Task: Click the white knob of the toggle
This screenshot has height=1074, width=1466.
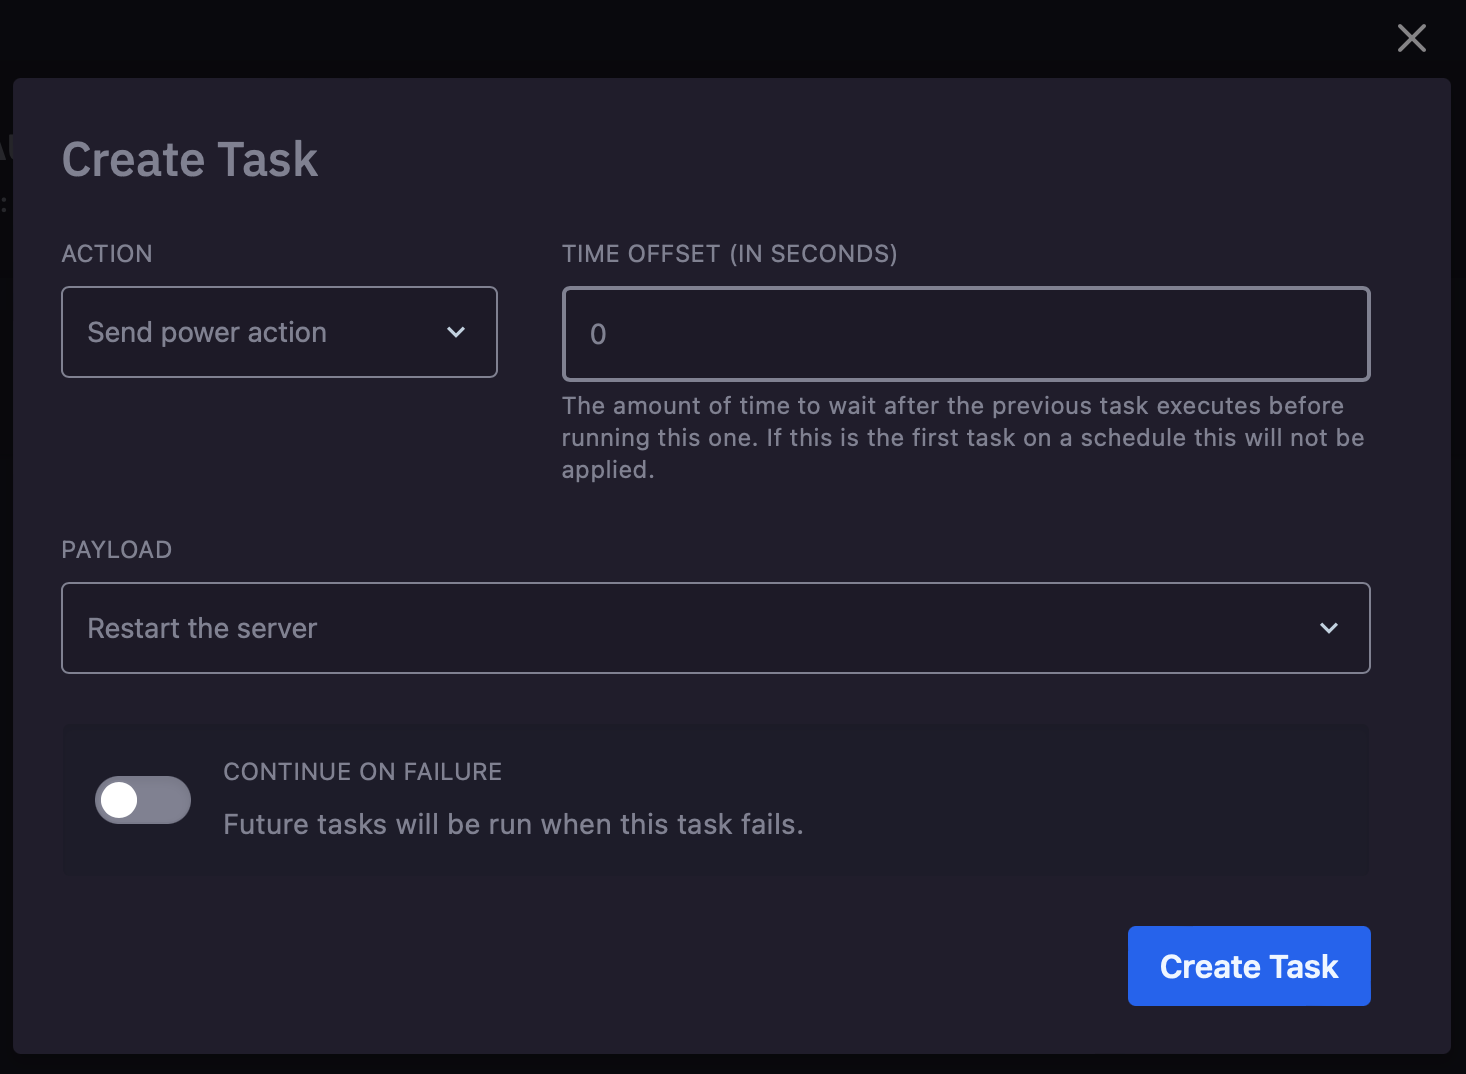Action: pyautogui.click(x=120, y=800)
